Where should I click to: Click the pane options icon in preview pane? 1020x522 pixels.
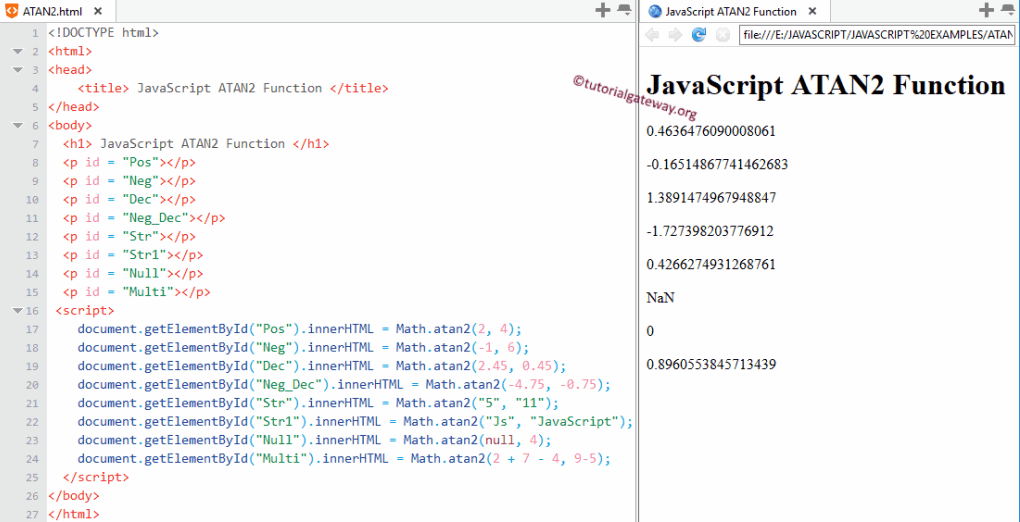1008,11
